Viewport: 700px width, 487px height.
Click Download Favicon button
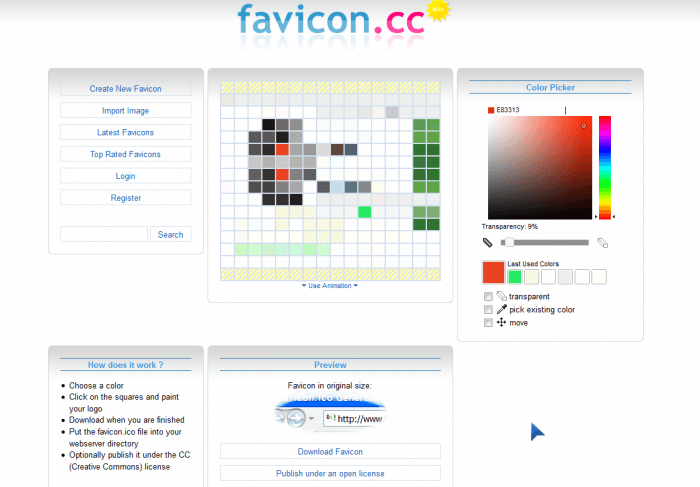pyautogui.click(x=330, y=452)
